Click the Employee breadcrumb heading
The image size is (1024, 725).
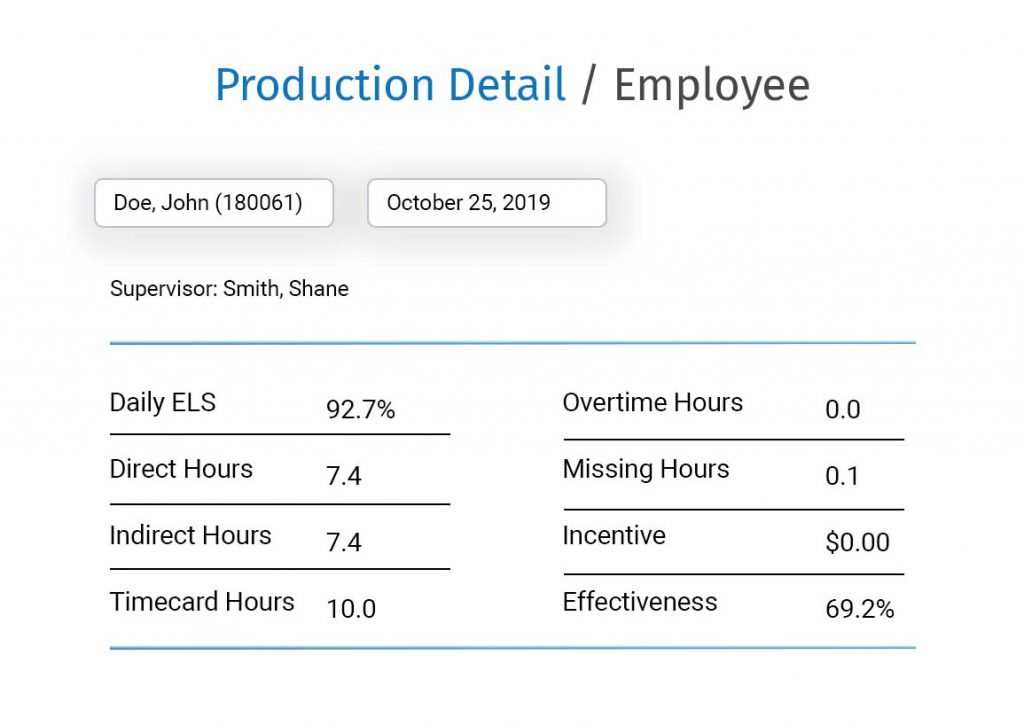tap(711, 85)
